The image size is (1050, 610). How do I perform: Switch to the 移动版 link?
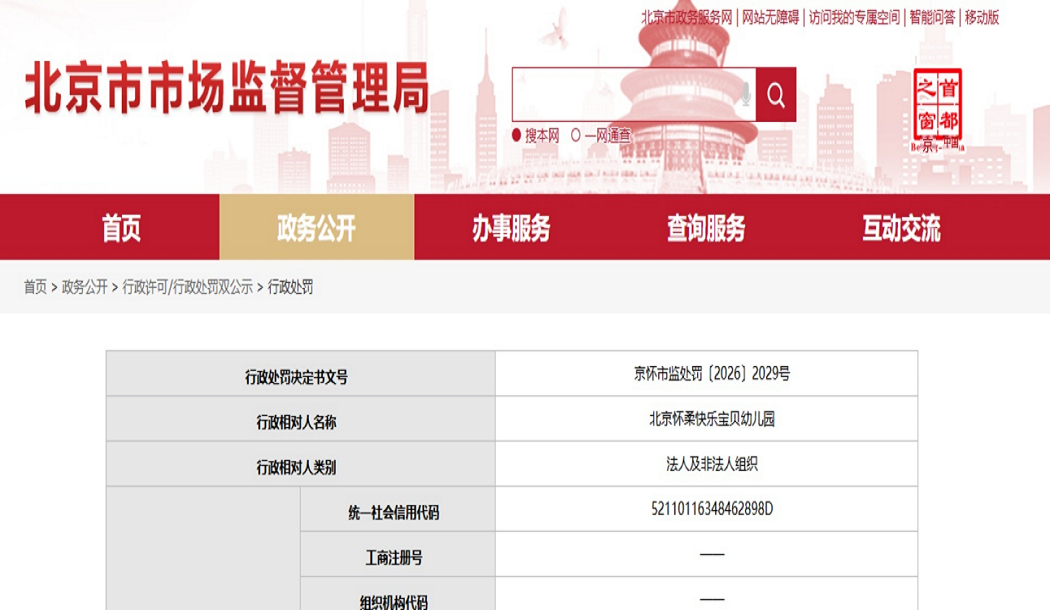click(982, 17)
